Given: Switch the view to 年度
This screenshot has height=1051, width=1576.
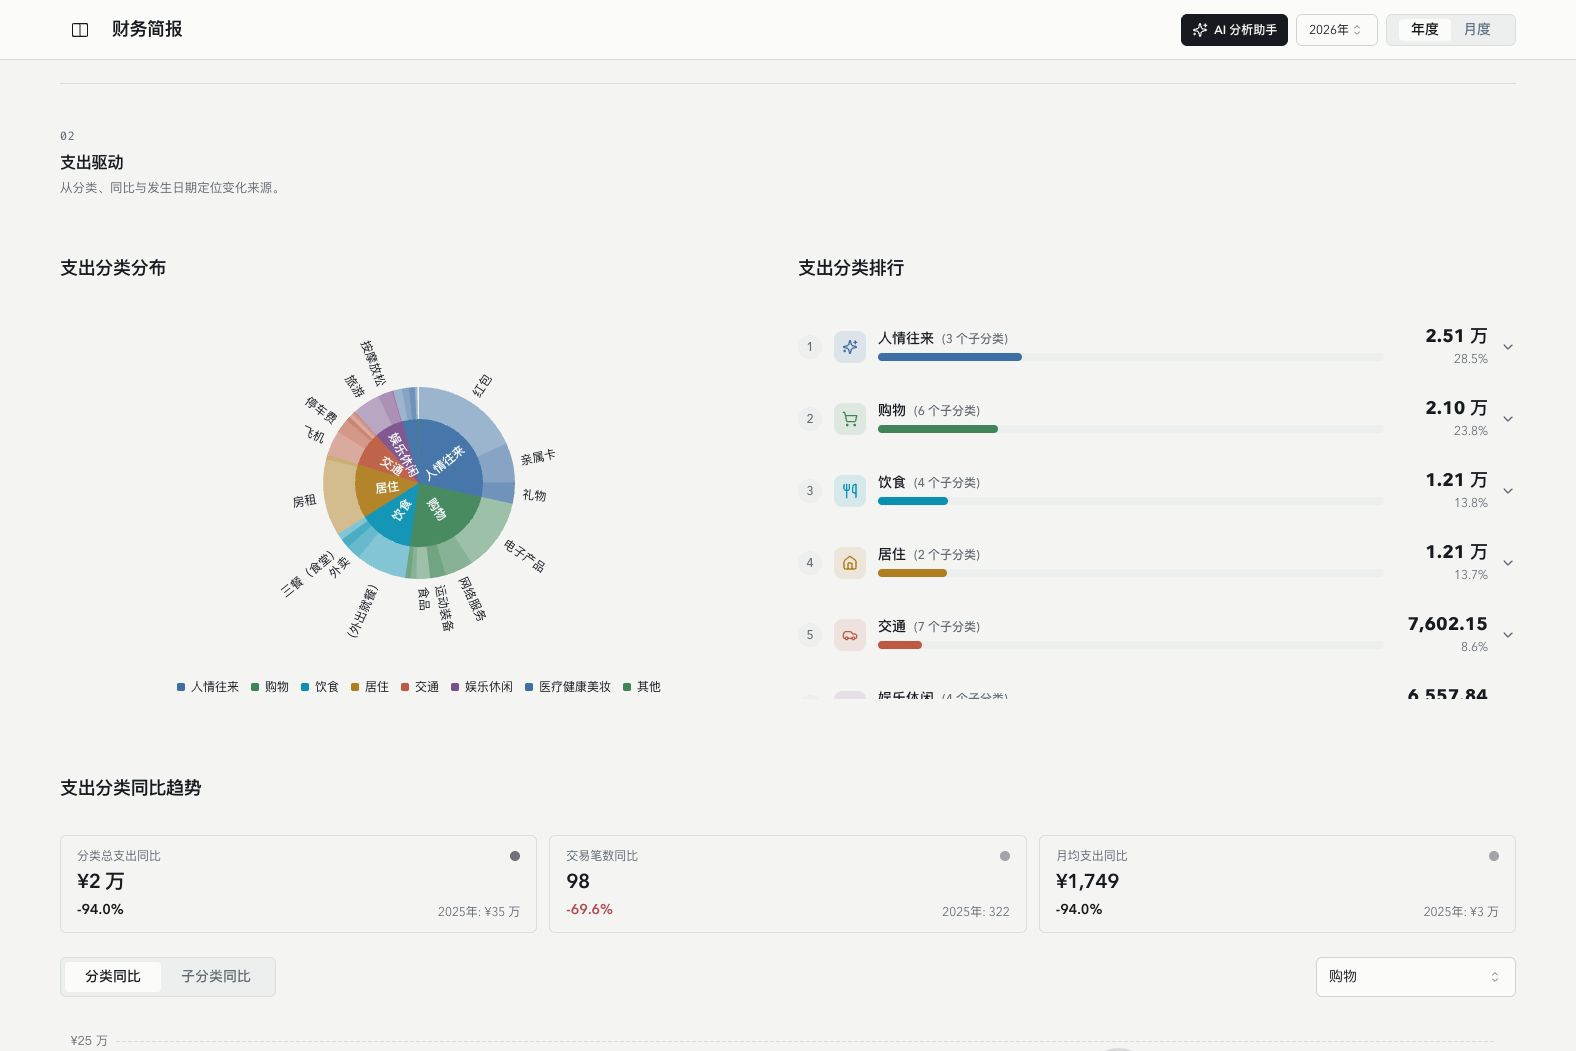Looking at the screenshot, I should (1424, 30).
